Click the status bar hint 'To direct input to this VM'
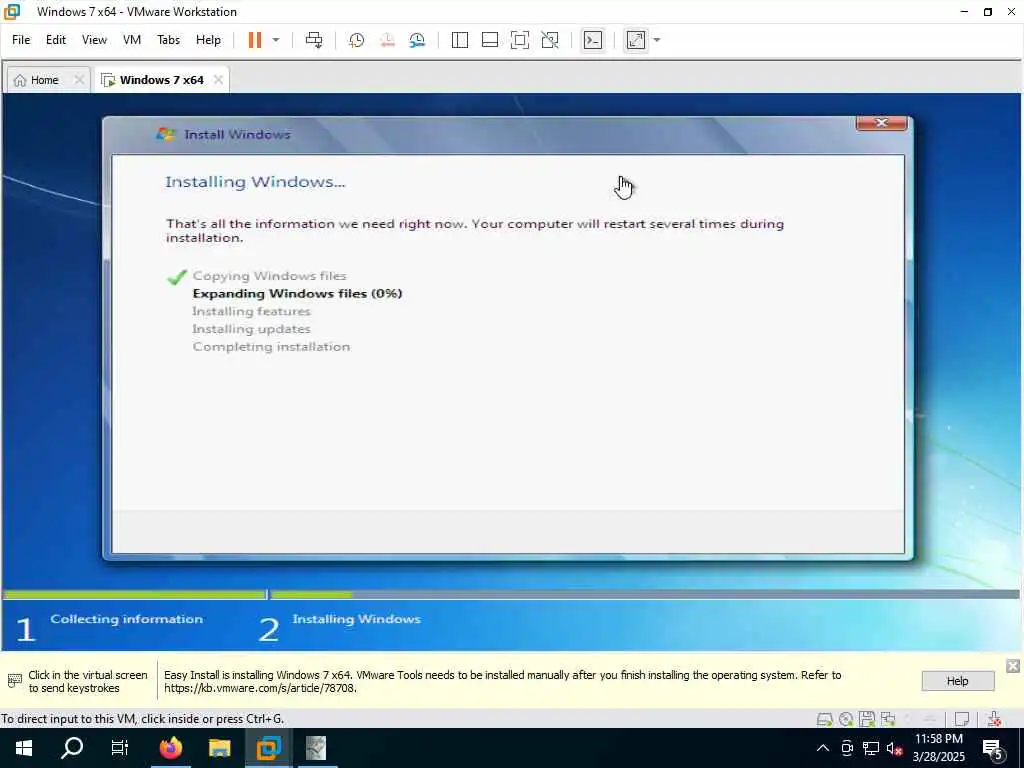 point(142,718)
